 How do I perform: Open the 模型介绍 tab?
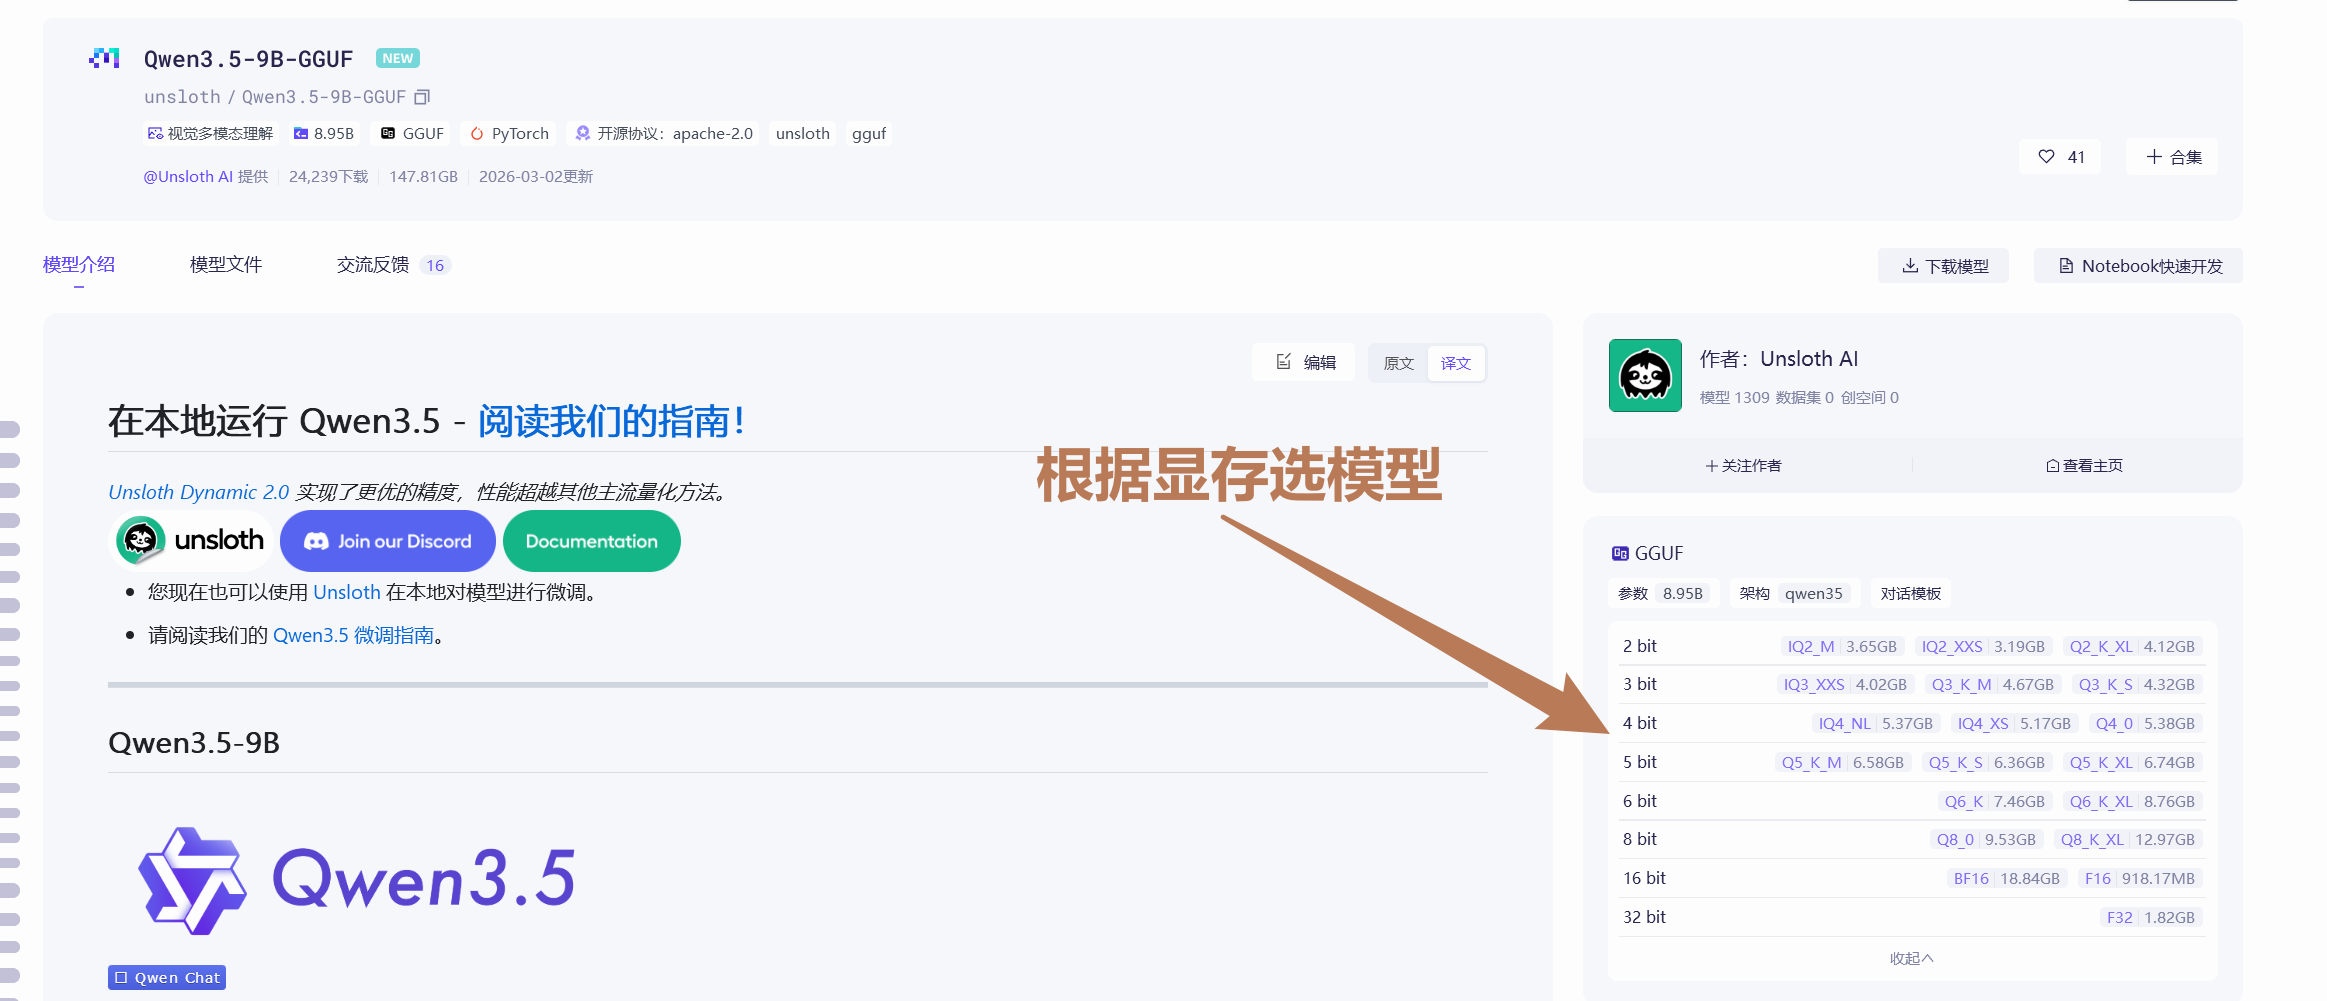coord(79,265)
